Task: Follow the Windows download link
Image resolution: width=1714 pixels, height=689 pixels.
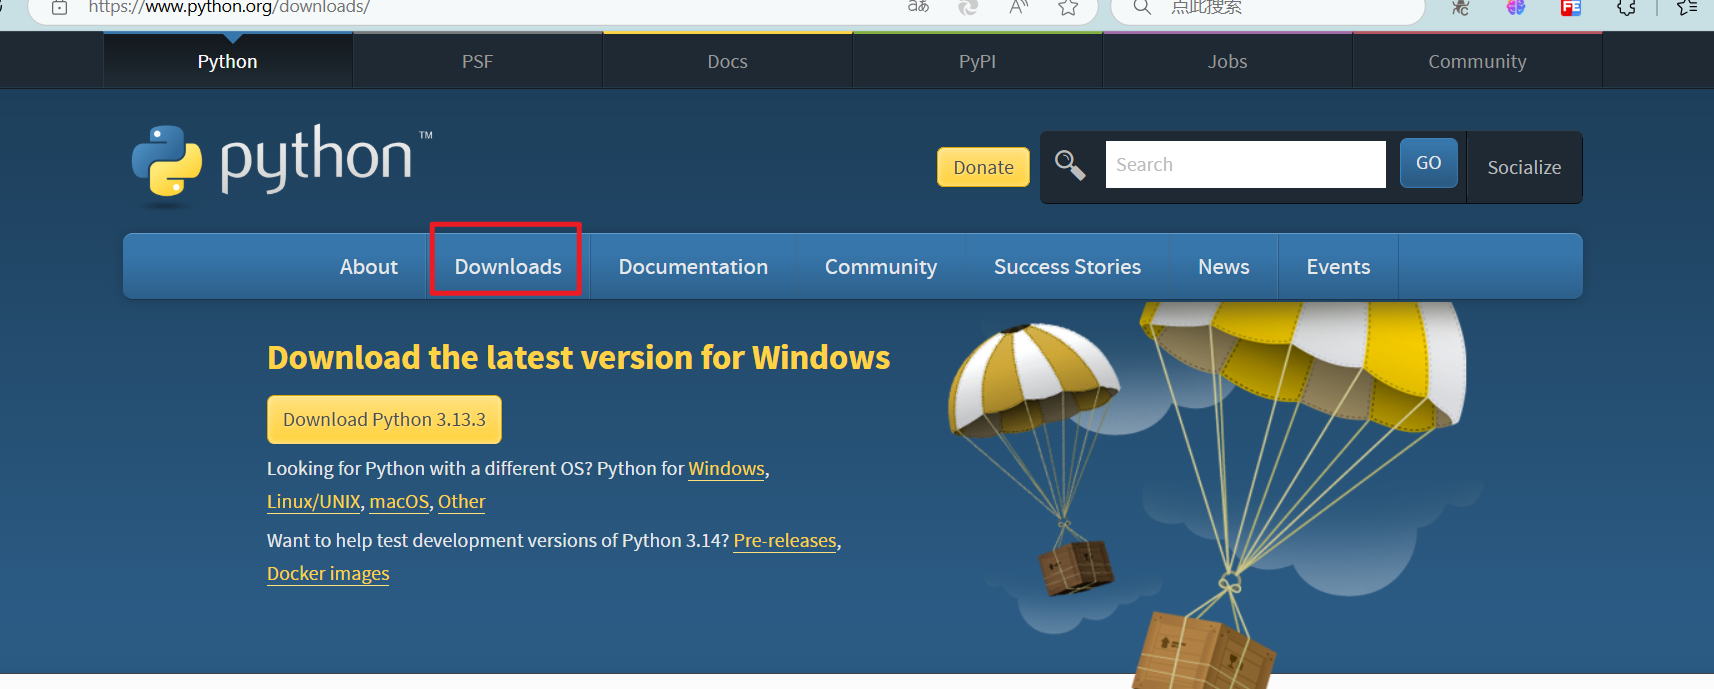Action: pos(726,469)
